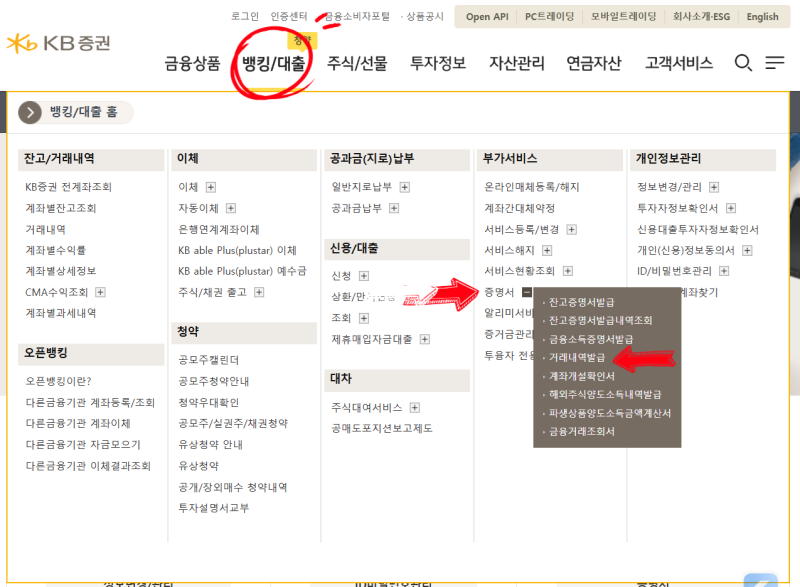Open the hamburger full menu icon
Screen dimensions: 800x587
pyautogui.click(x=774, y=63)
